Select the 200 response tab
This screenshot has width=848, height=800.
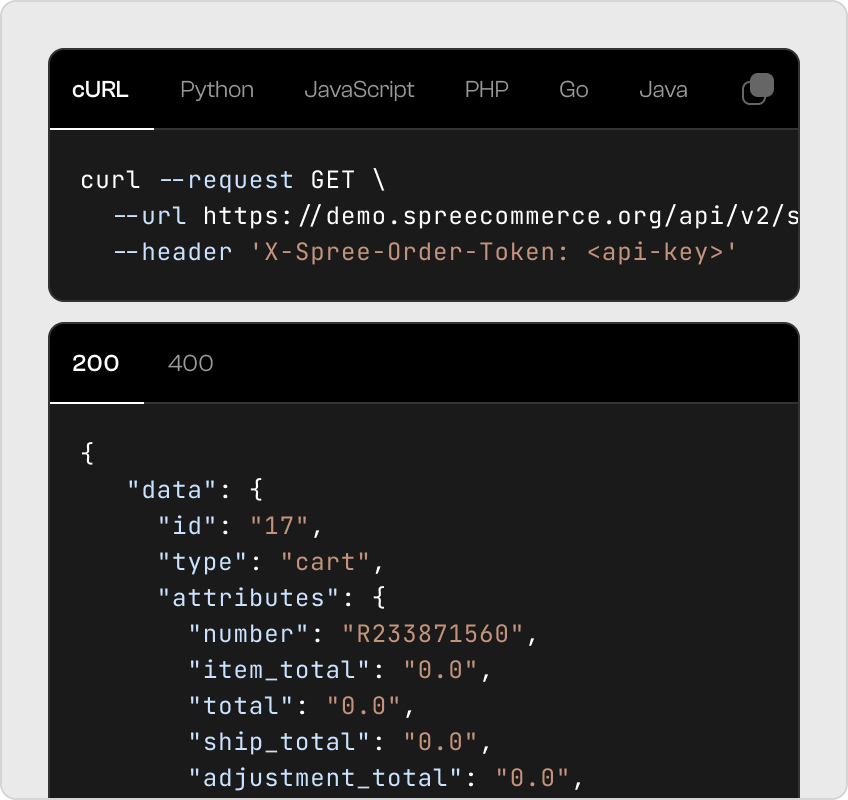(96, 363)
